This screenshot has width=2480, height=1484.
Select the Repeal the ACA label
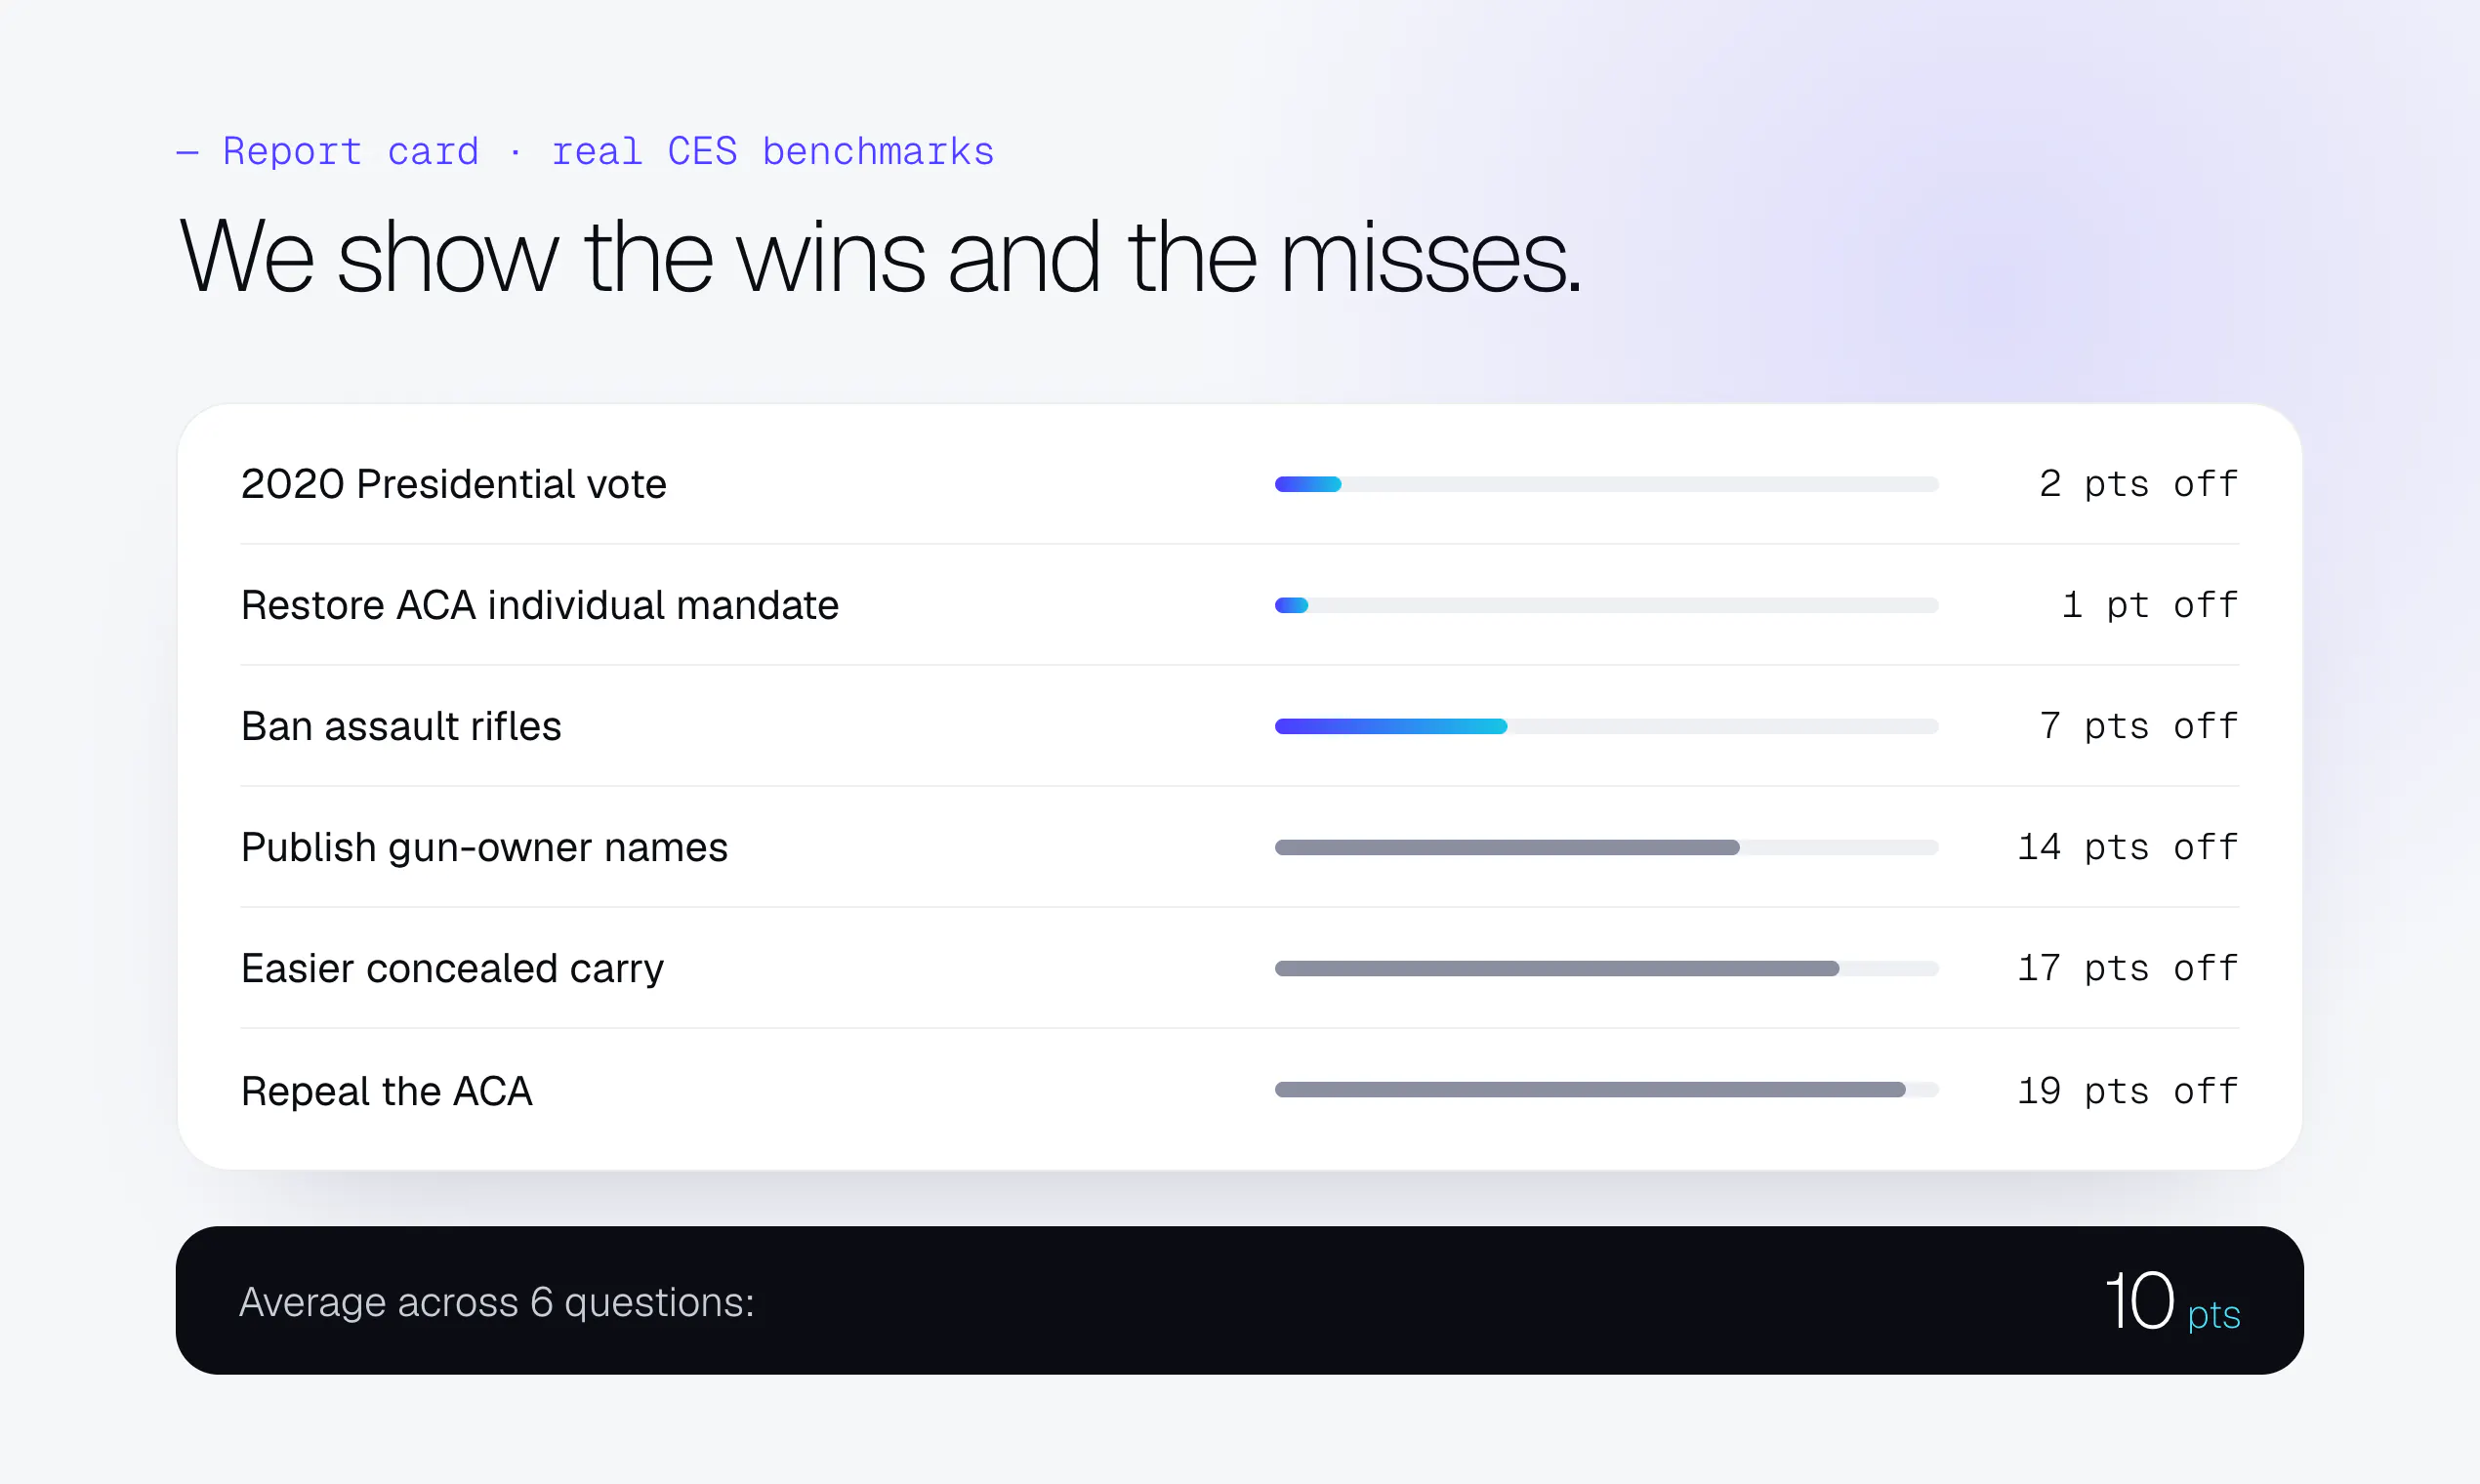coord(386,1090)
